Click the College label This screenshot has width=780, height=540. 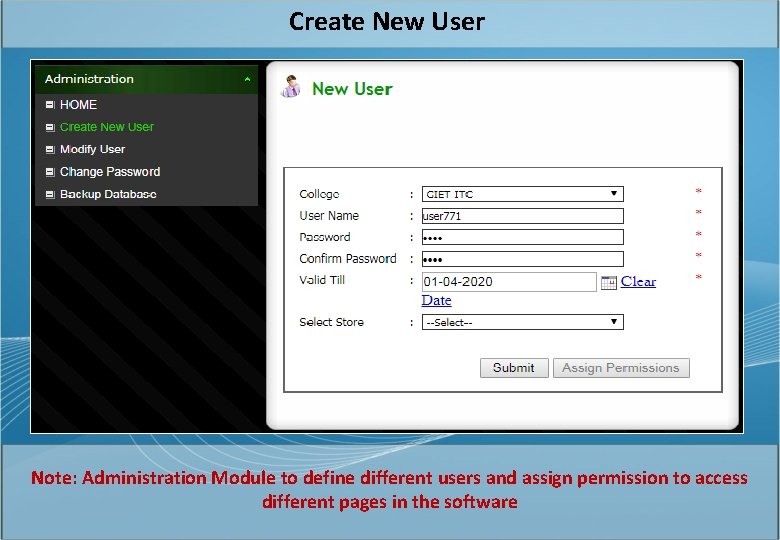[x=319, y=194]
